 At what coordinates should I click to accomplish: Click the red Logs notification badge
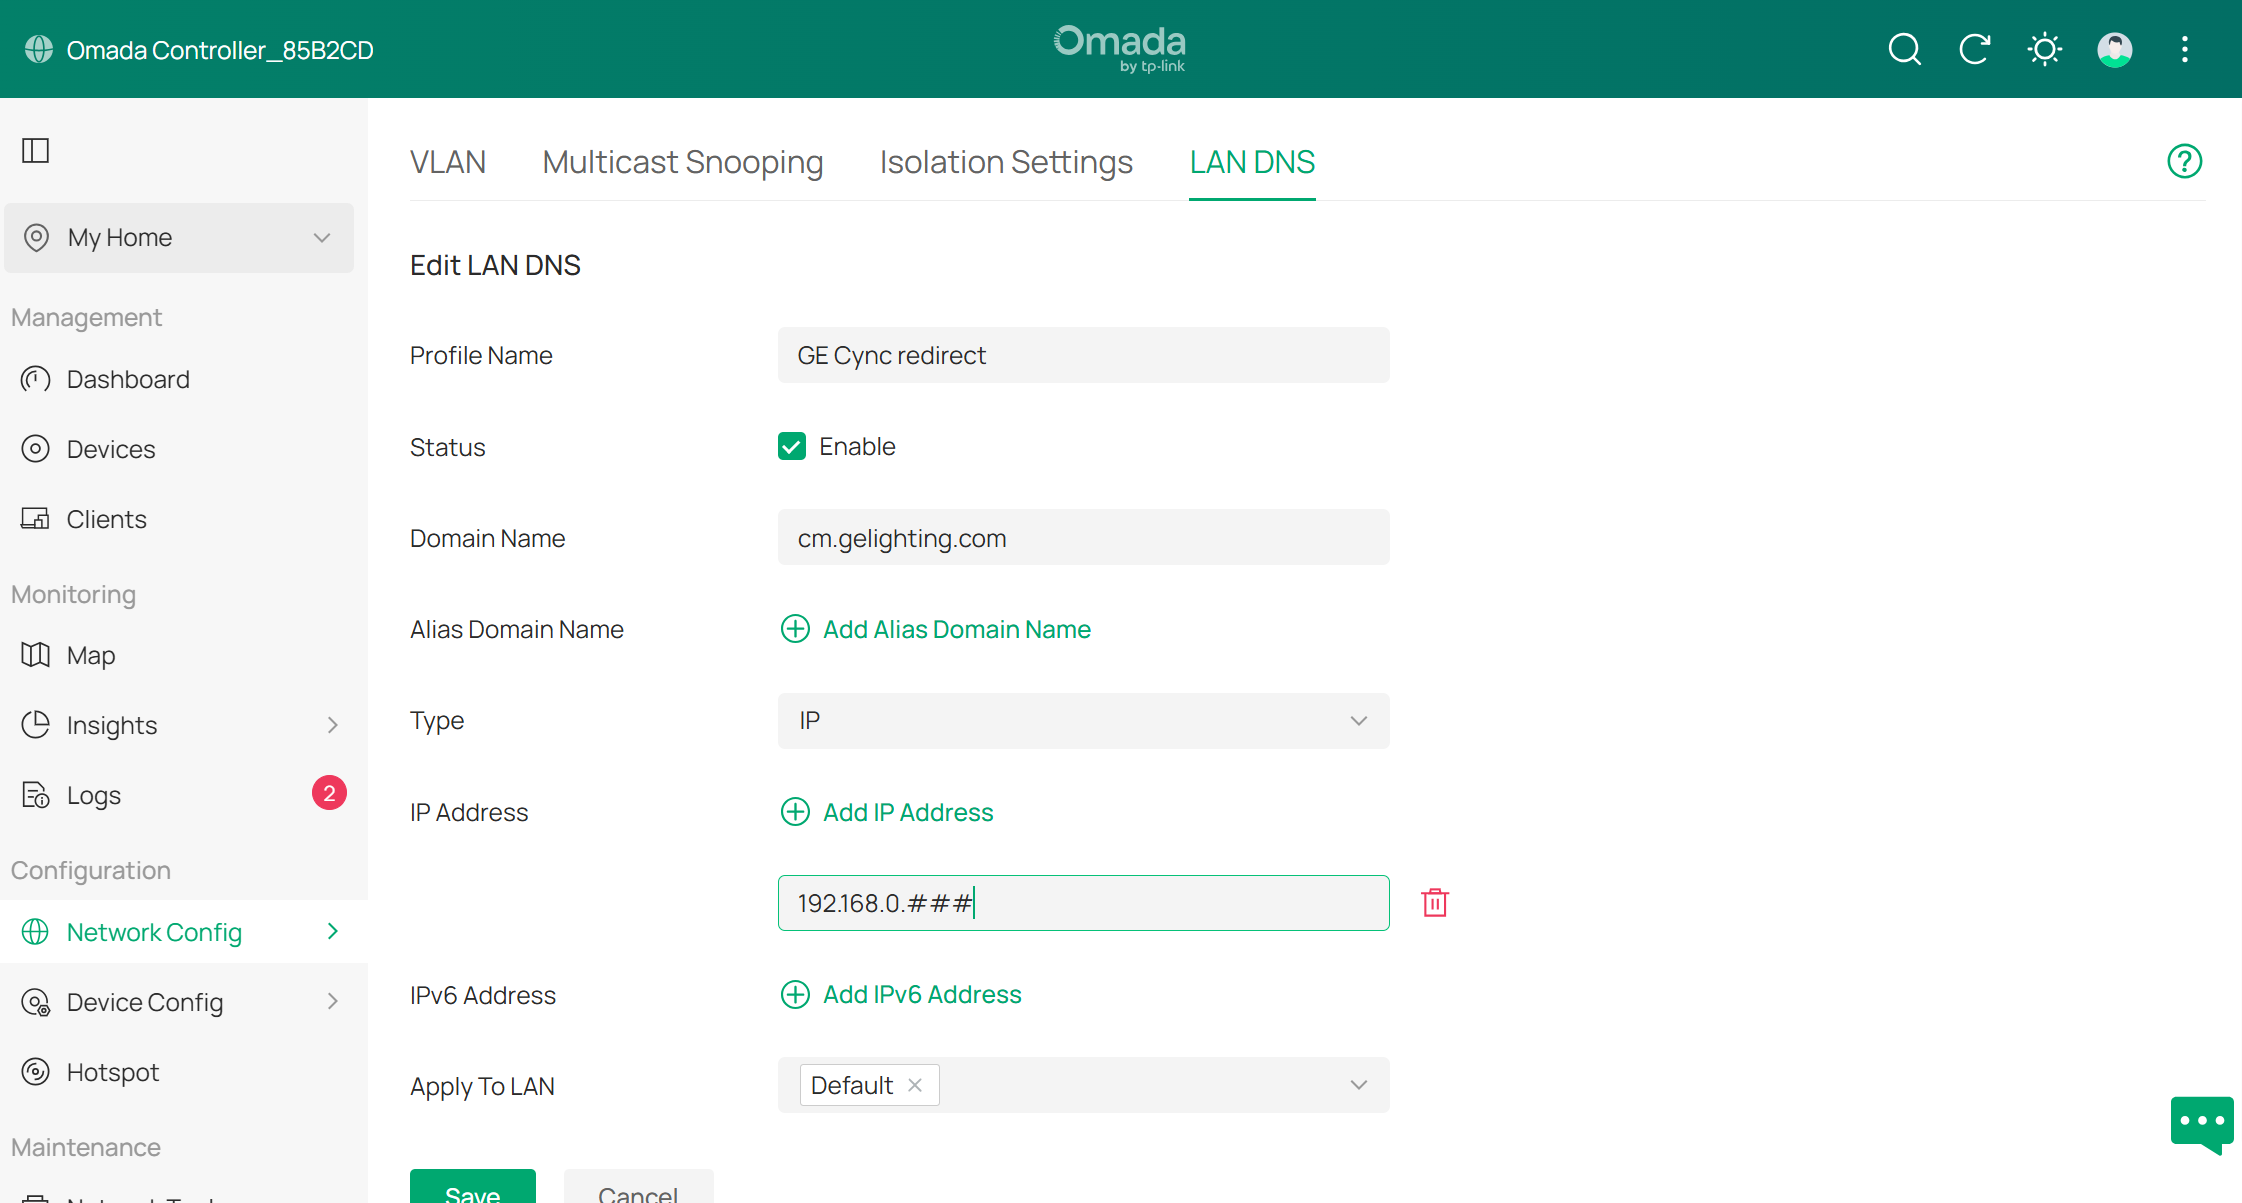tap(329, 793)
